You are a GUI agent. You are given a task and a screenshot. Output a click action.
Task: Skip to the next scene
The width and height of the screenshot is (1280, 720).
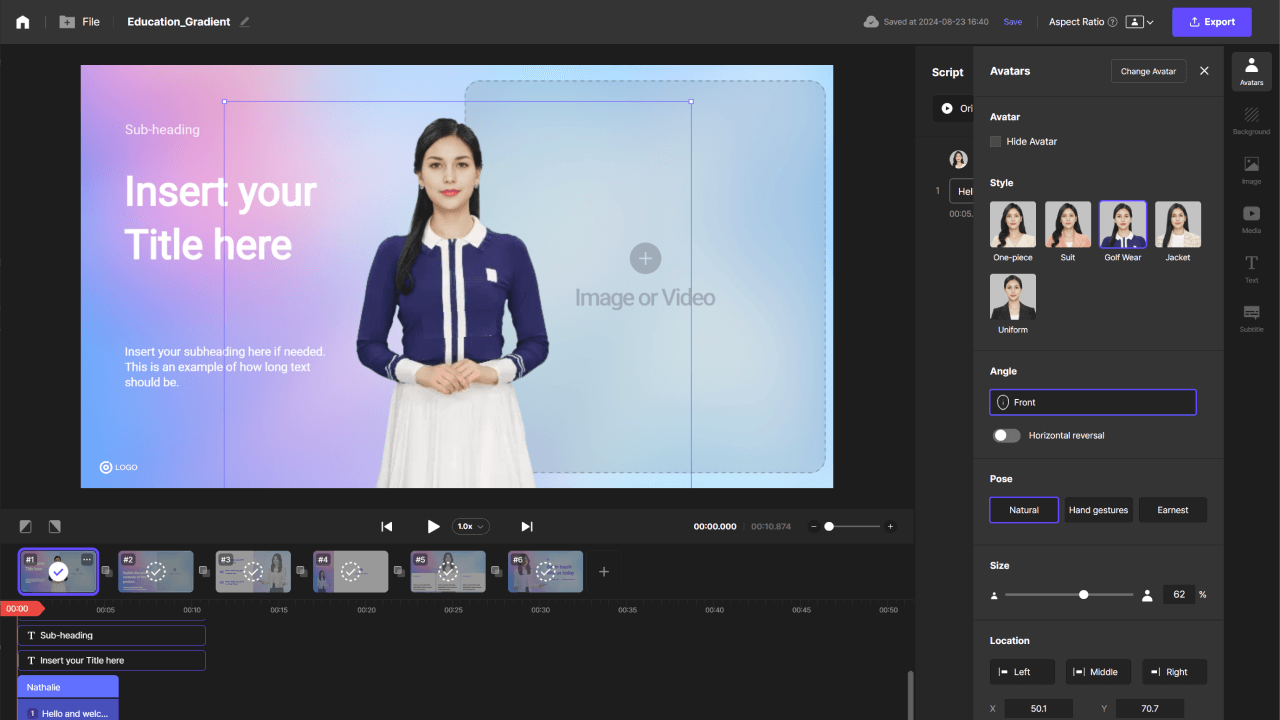click(527, 526)
